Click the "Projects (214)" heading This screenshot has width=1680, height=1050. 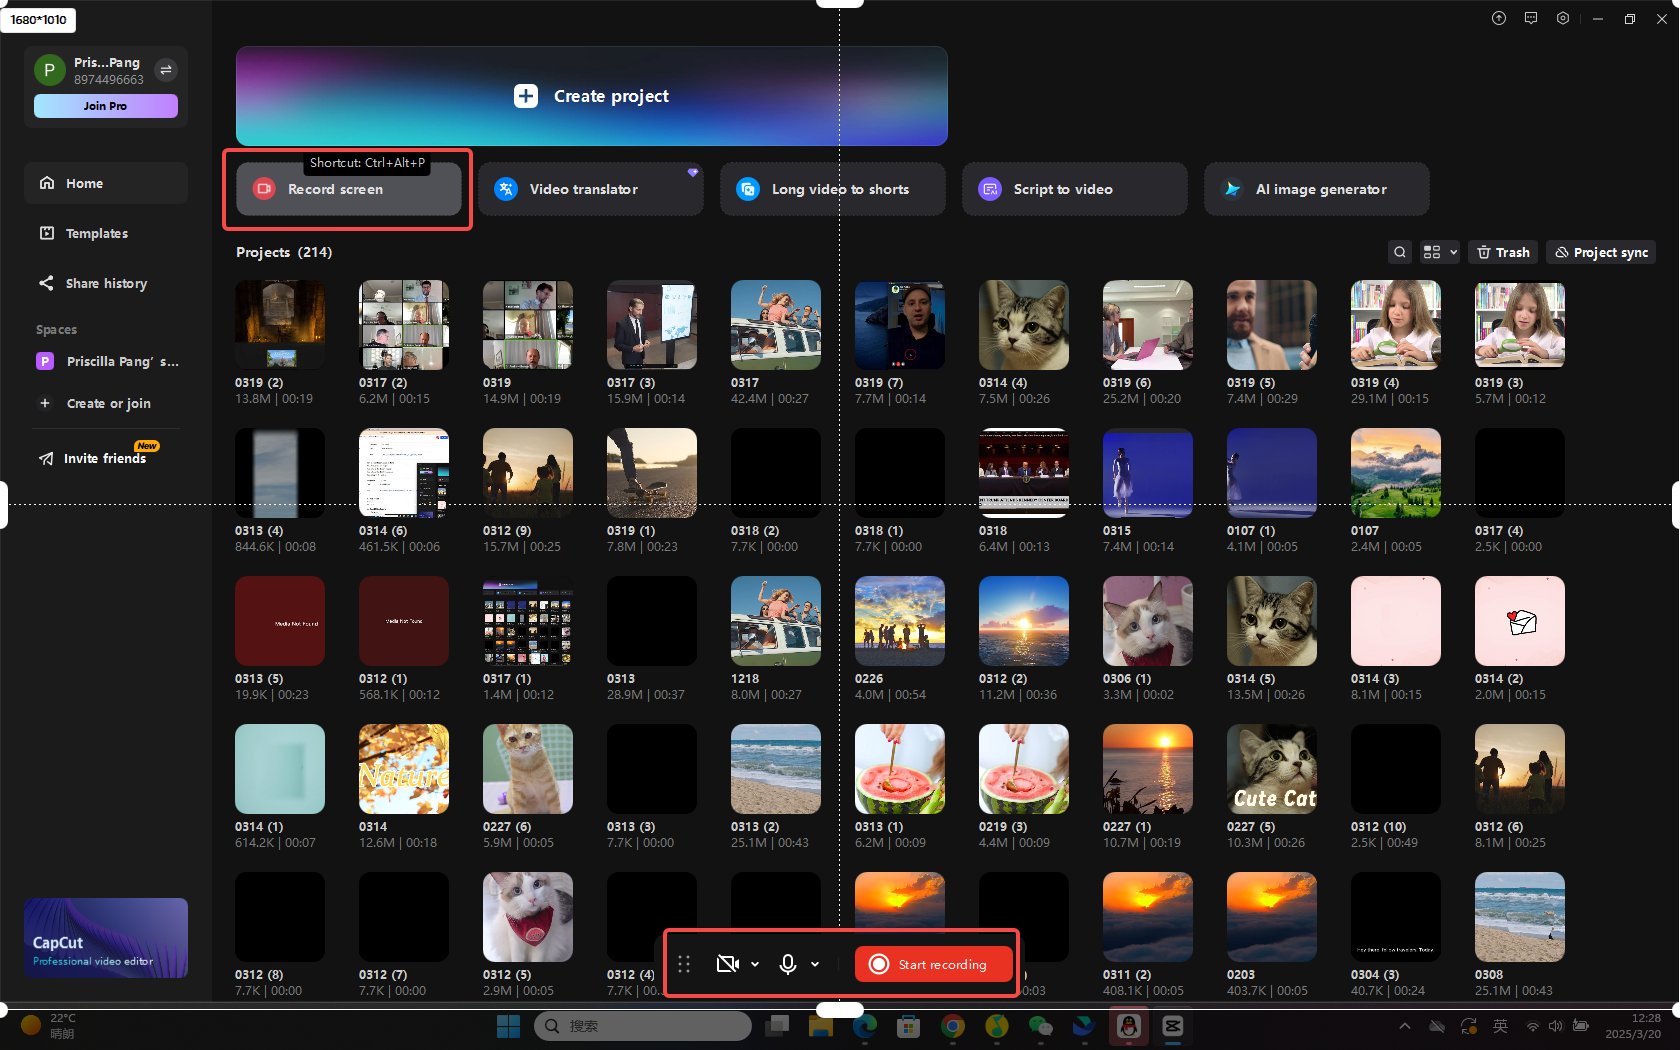pos(284,252)
